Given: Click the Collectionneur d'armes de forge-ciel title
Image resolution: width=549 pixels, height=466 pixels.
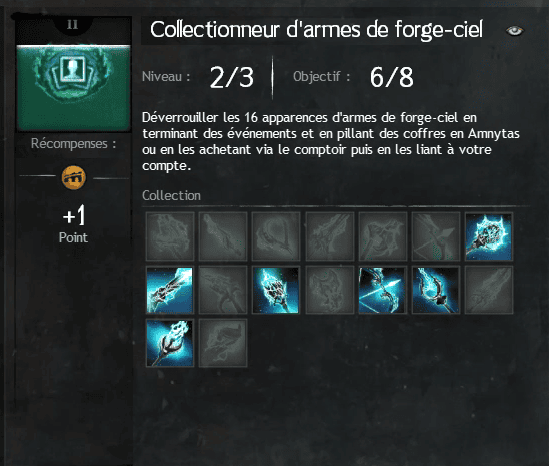Looking at the screenshot, I should pyautogui.click(x=317, y=29).
